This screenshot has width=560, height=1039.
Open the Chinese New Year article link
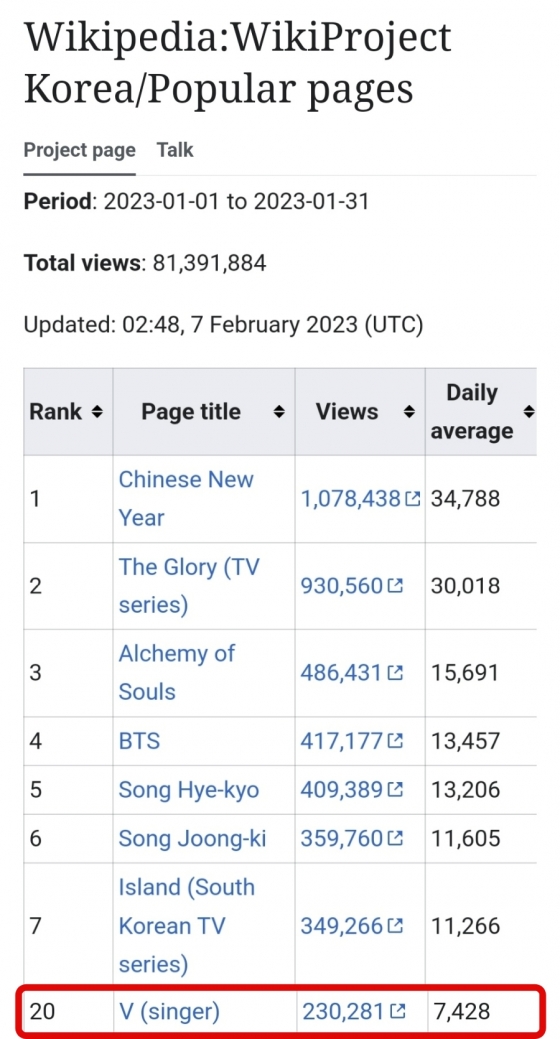point(186,498)
